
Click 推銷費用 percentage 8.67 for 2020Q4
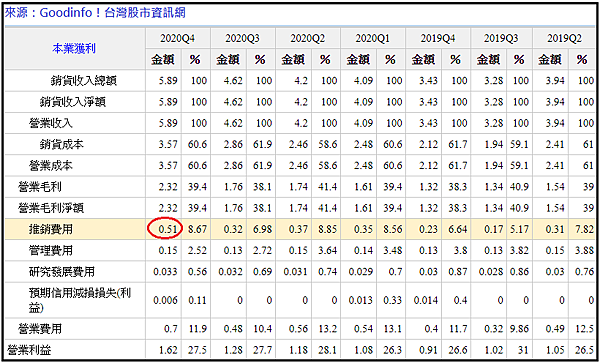pyautogui.click(x=197, y=230)
